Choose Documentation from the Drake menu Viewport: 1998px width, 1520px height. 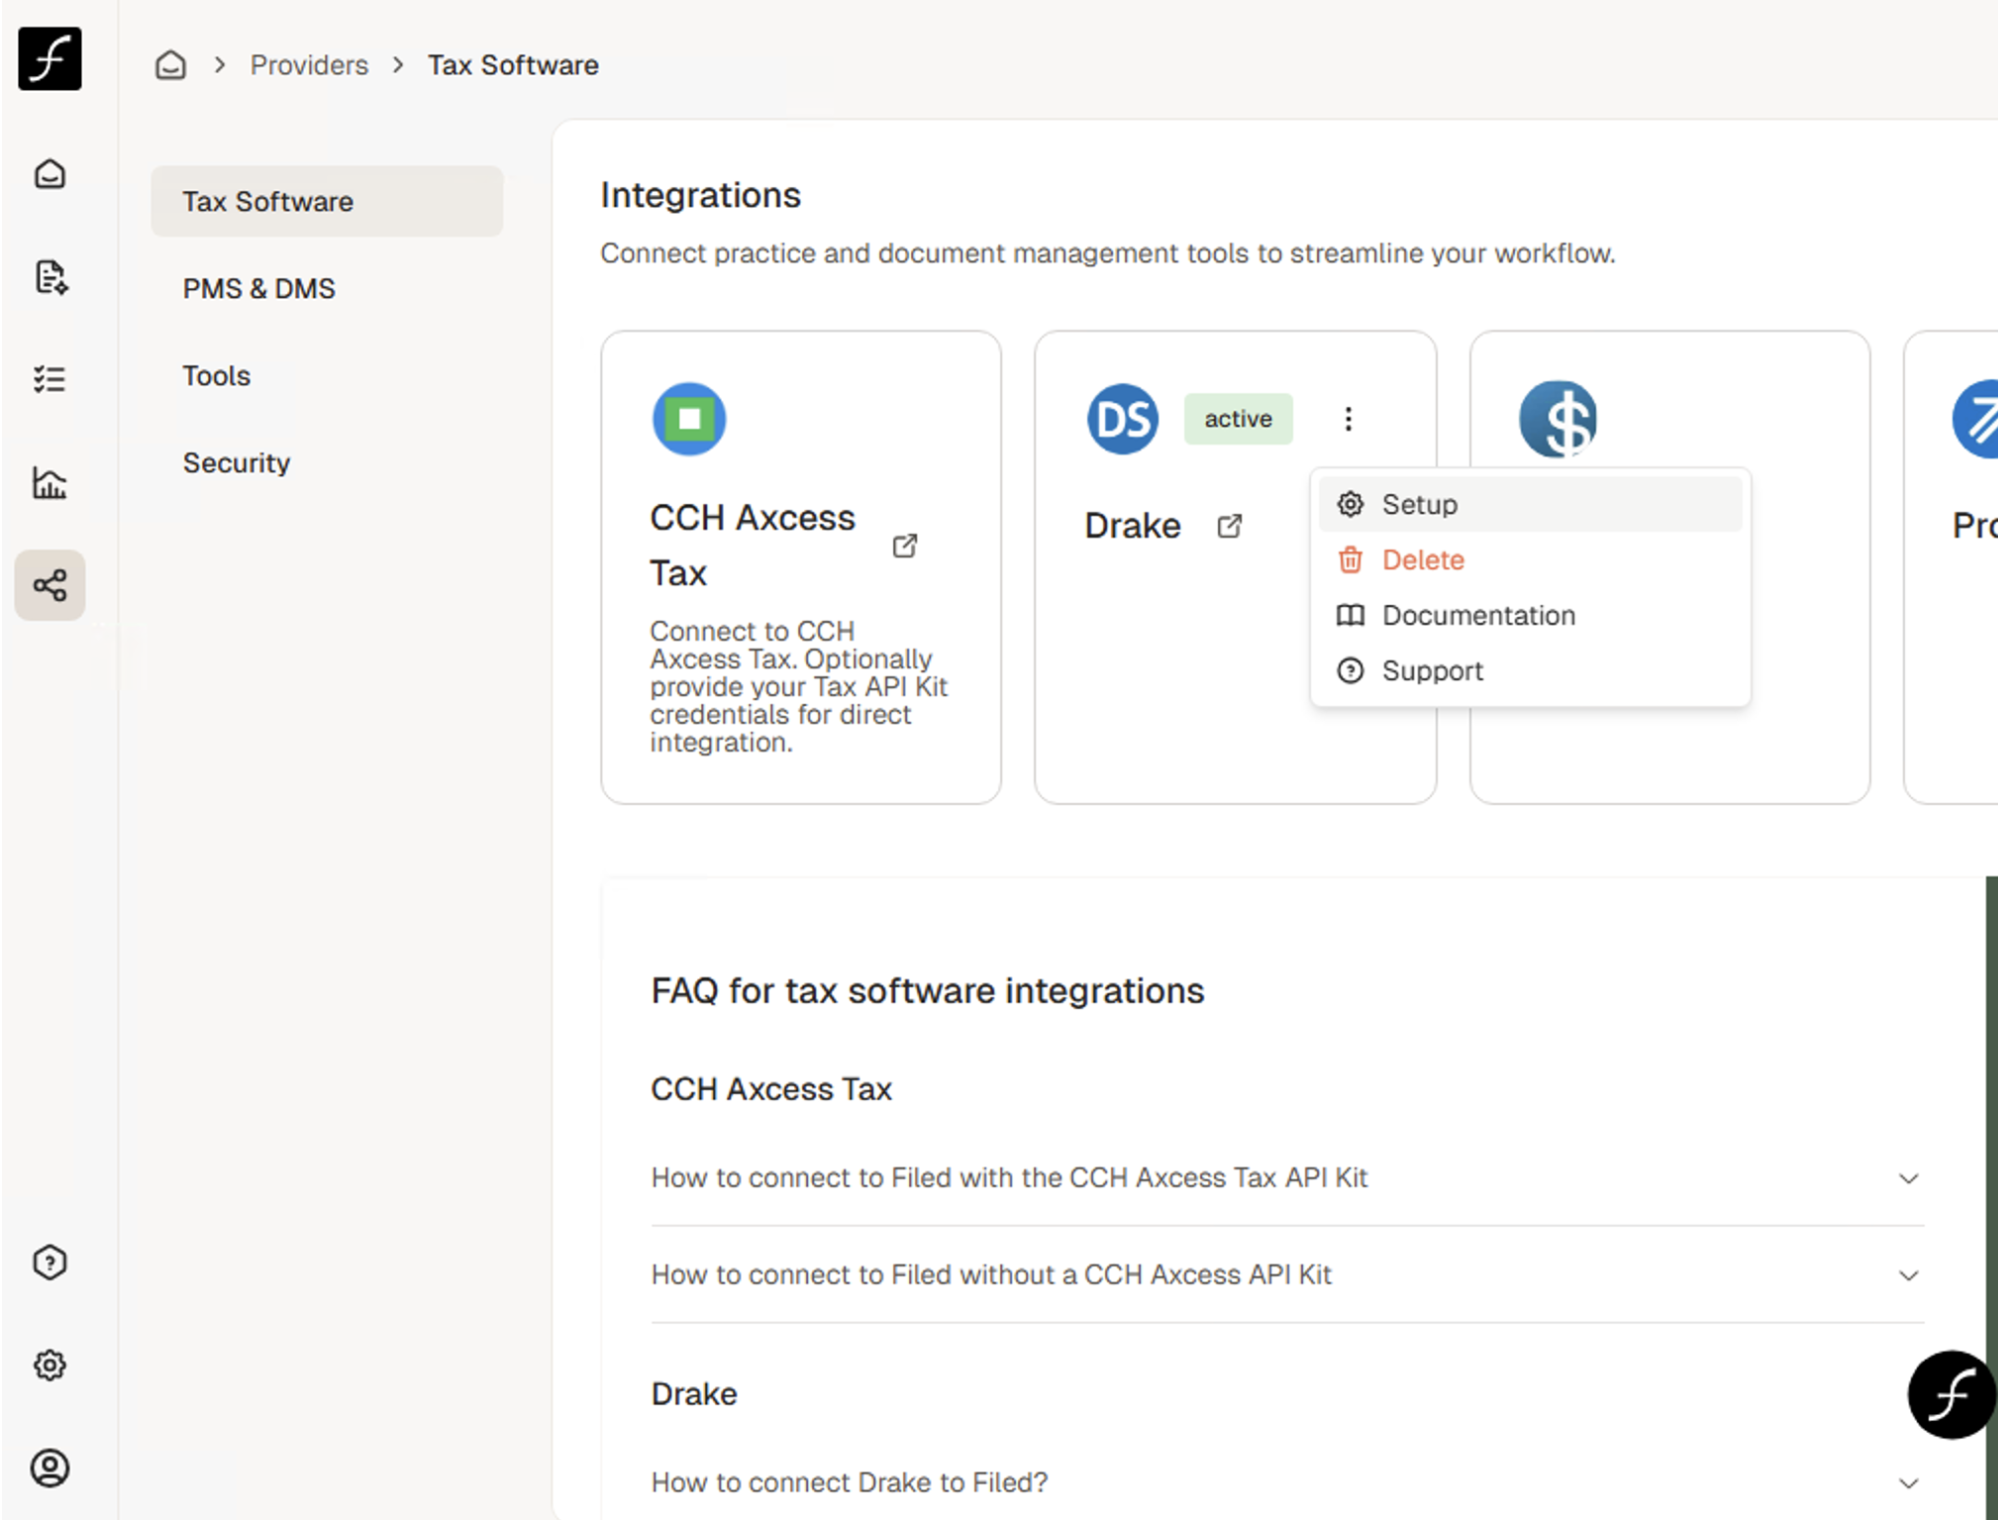click(x=1530, y=615)
